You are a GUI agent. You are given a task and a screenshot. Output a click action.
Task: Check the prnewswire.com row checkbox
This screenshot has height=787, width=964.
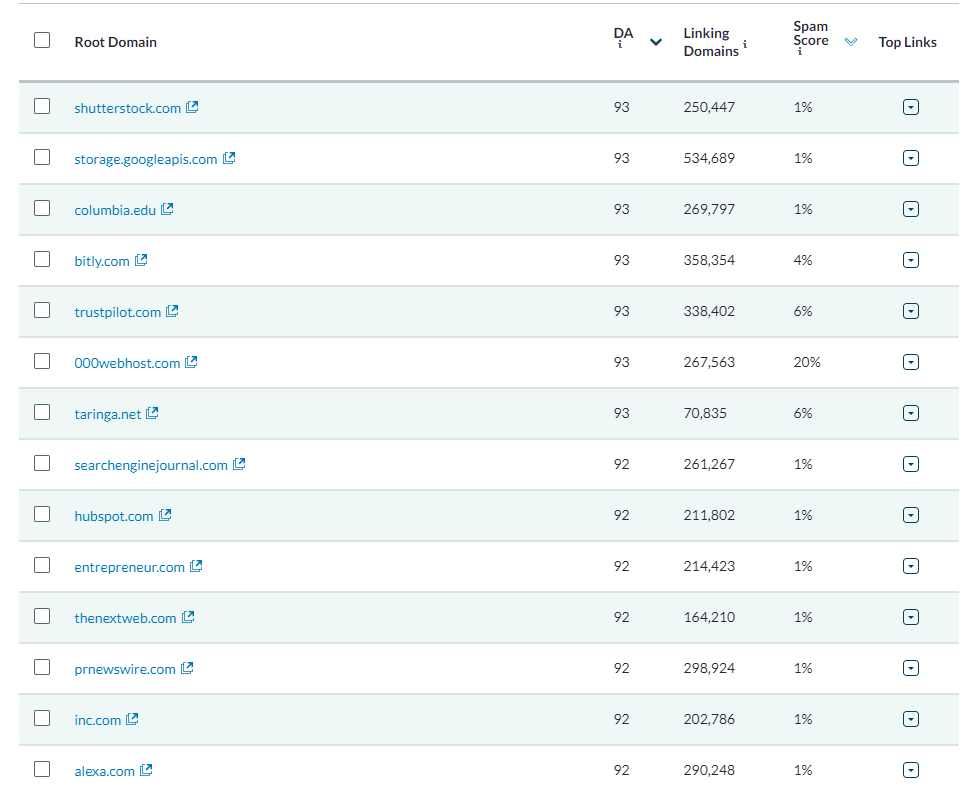[42, 667]
